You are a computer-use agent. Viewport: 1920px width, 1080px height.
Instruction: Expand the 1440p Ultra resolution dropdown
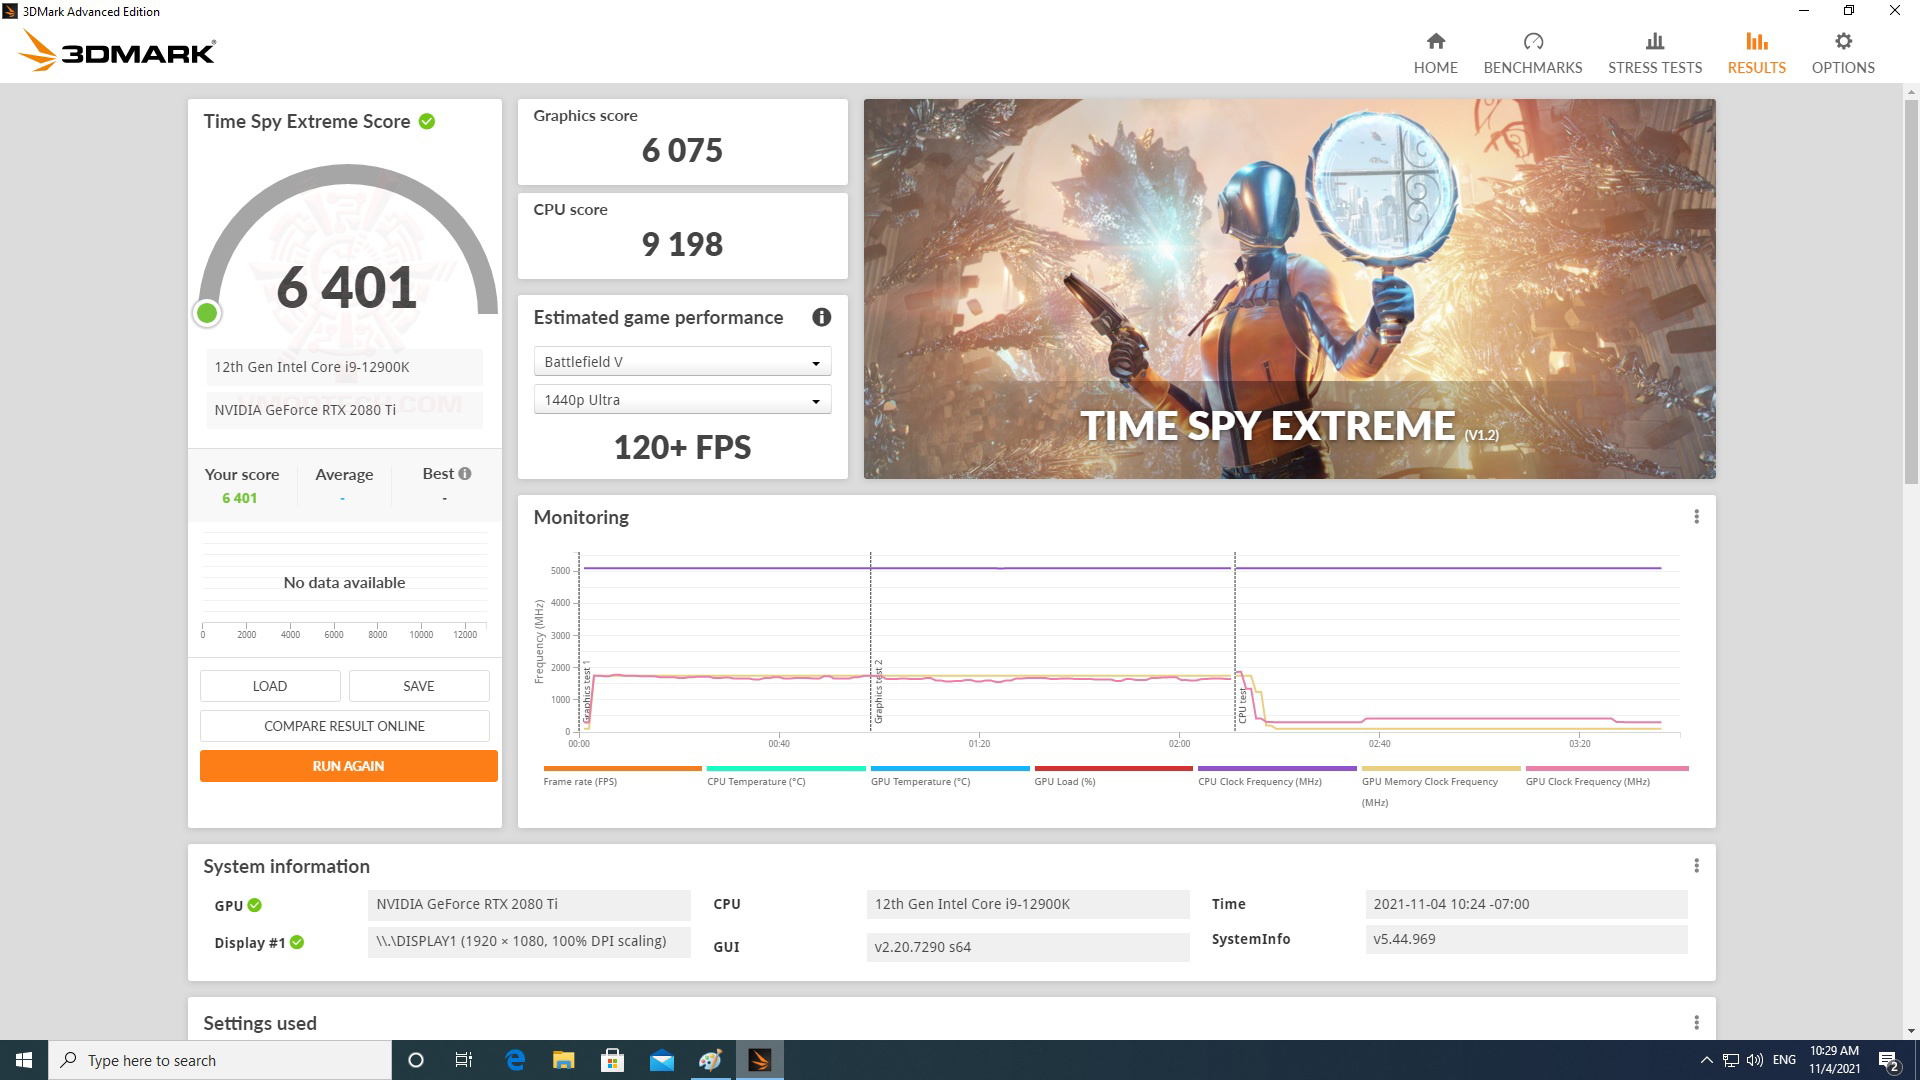682,400
